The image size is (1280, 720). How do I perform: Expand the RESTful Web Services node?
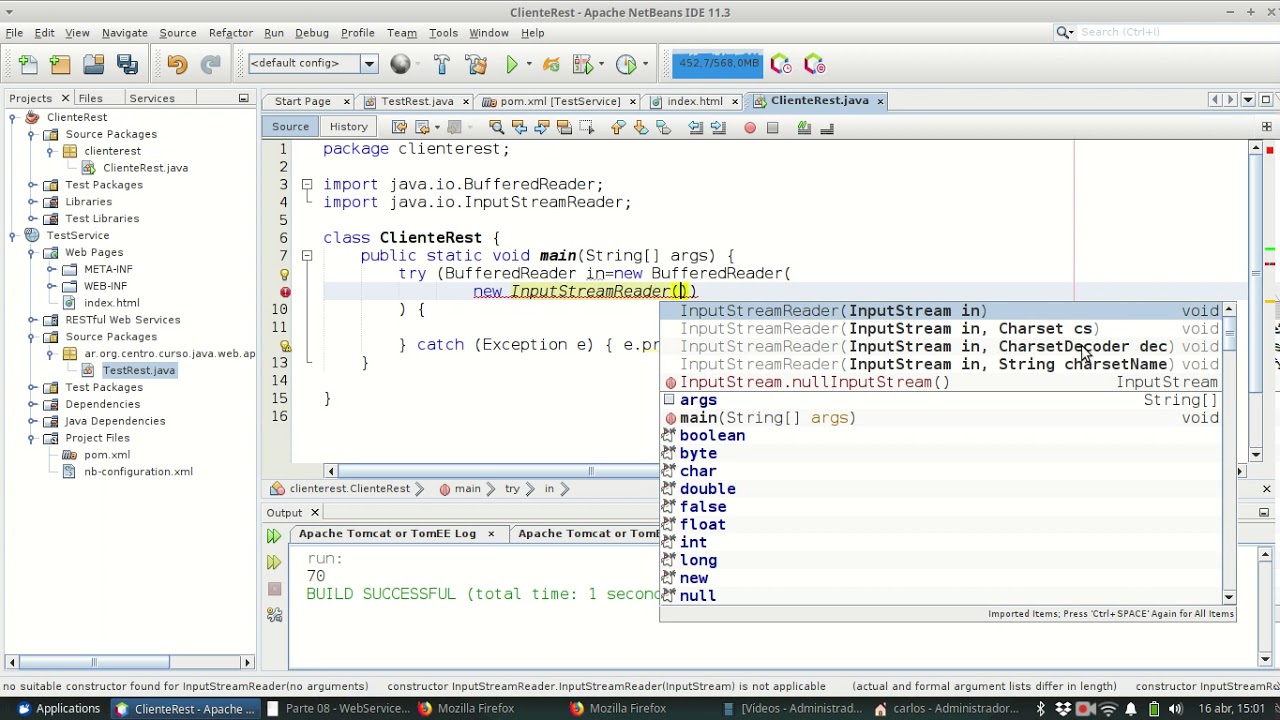coord(33,319)
